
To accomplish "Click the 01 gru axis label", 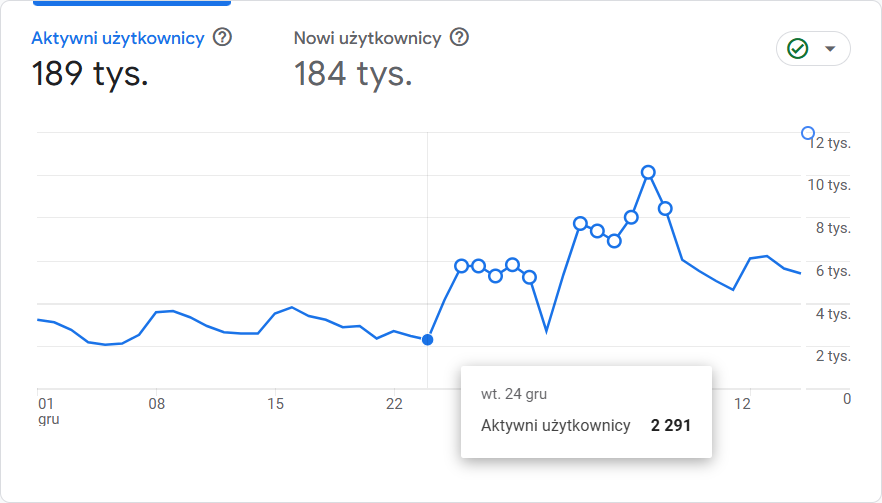I will (47, 411).
